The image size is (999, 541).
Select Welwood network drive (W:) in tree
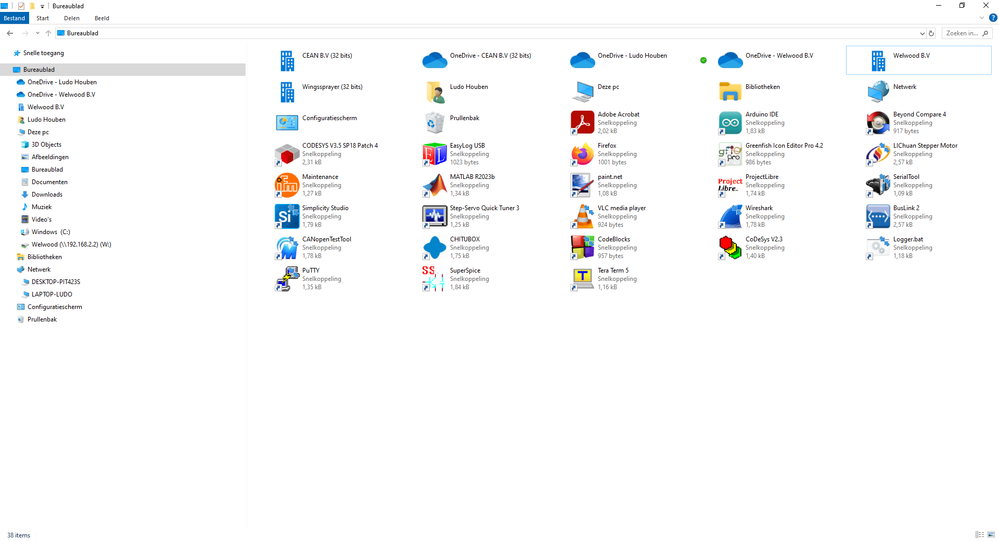coord(71,245)
